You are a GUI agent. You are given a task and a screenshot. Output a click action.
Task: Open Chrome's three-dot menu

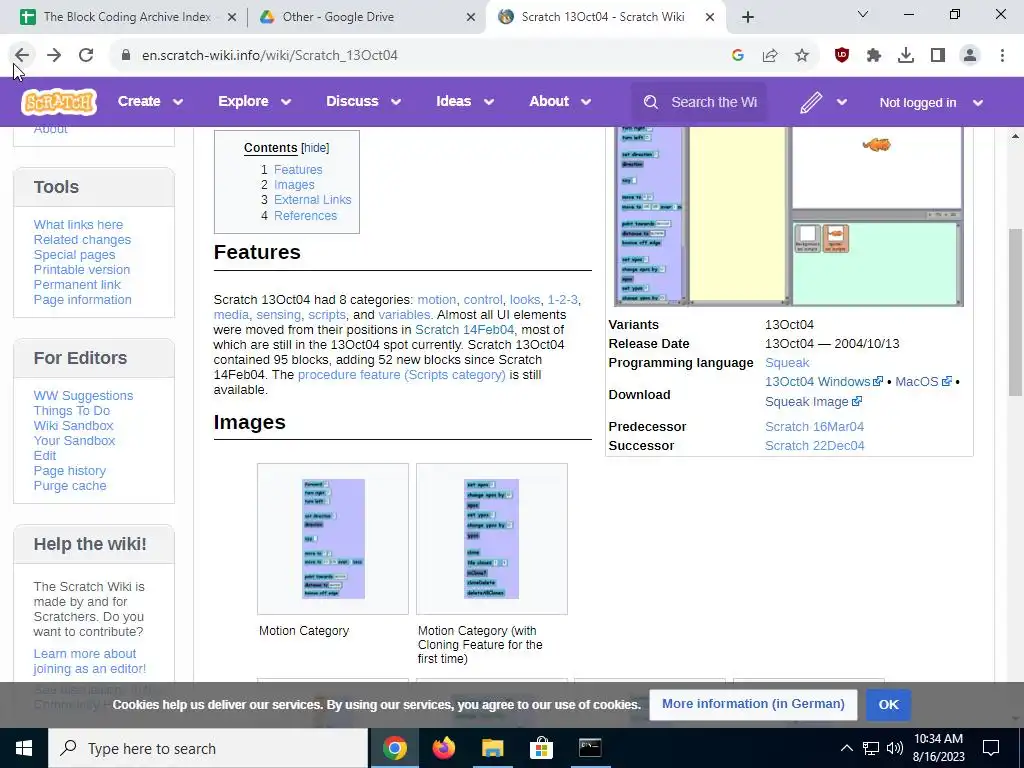1002,56
